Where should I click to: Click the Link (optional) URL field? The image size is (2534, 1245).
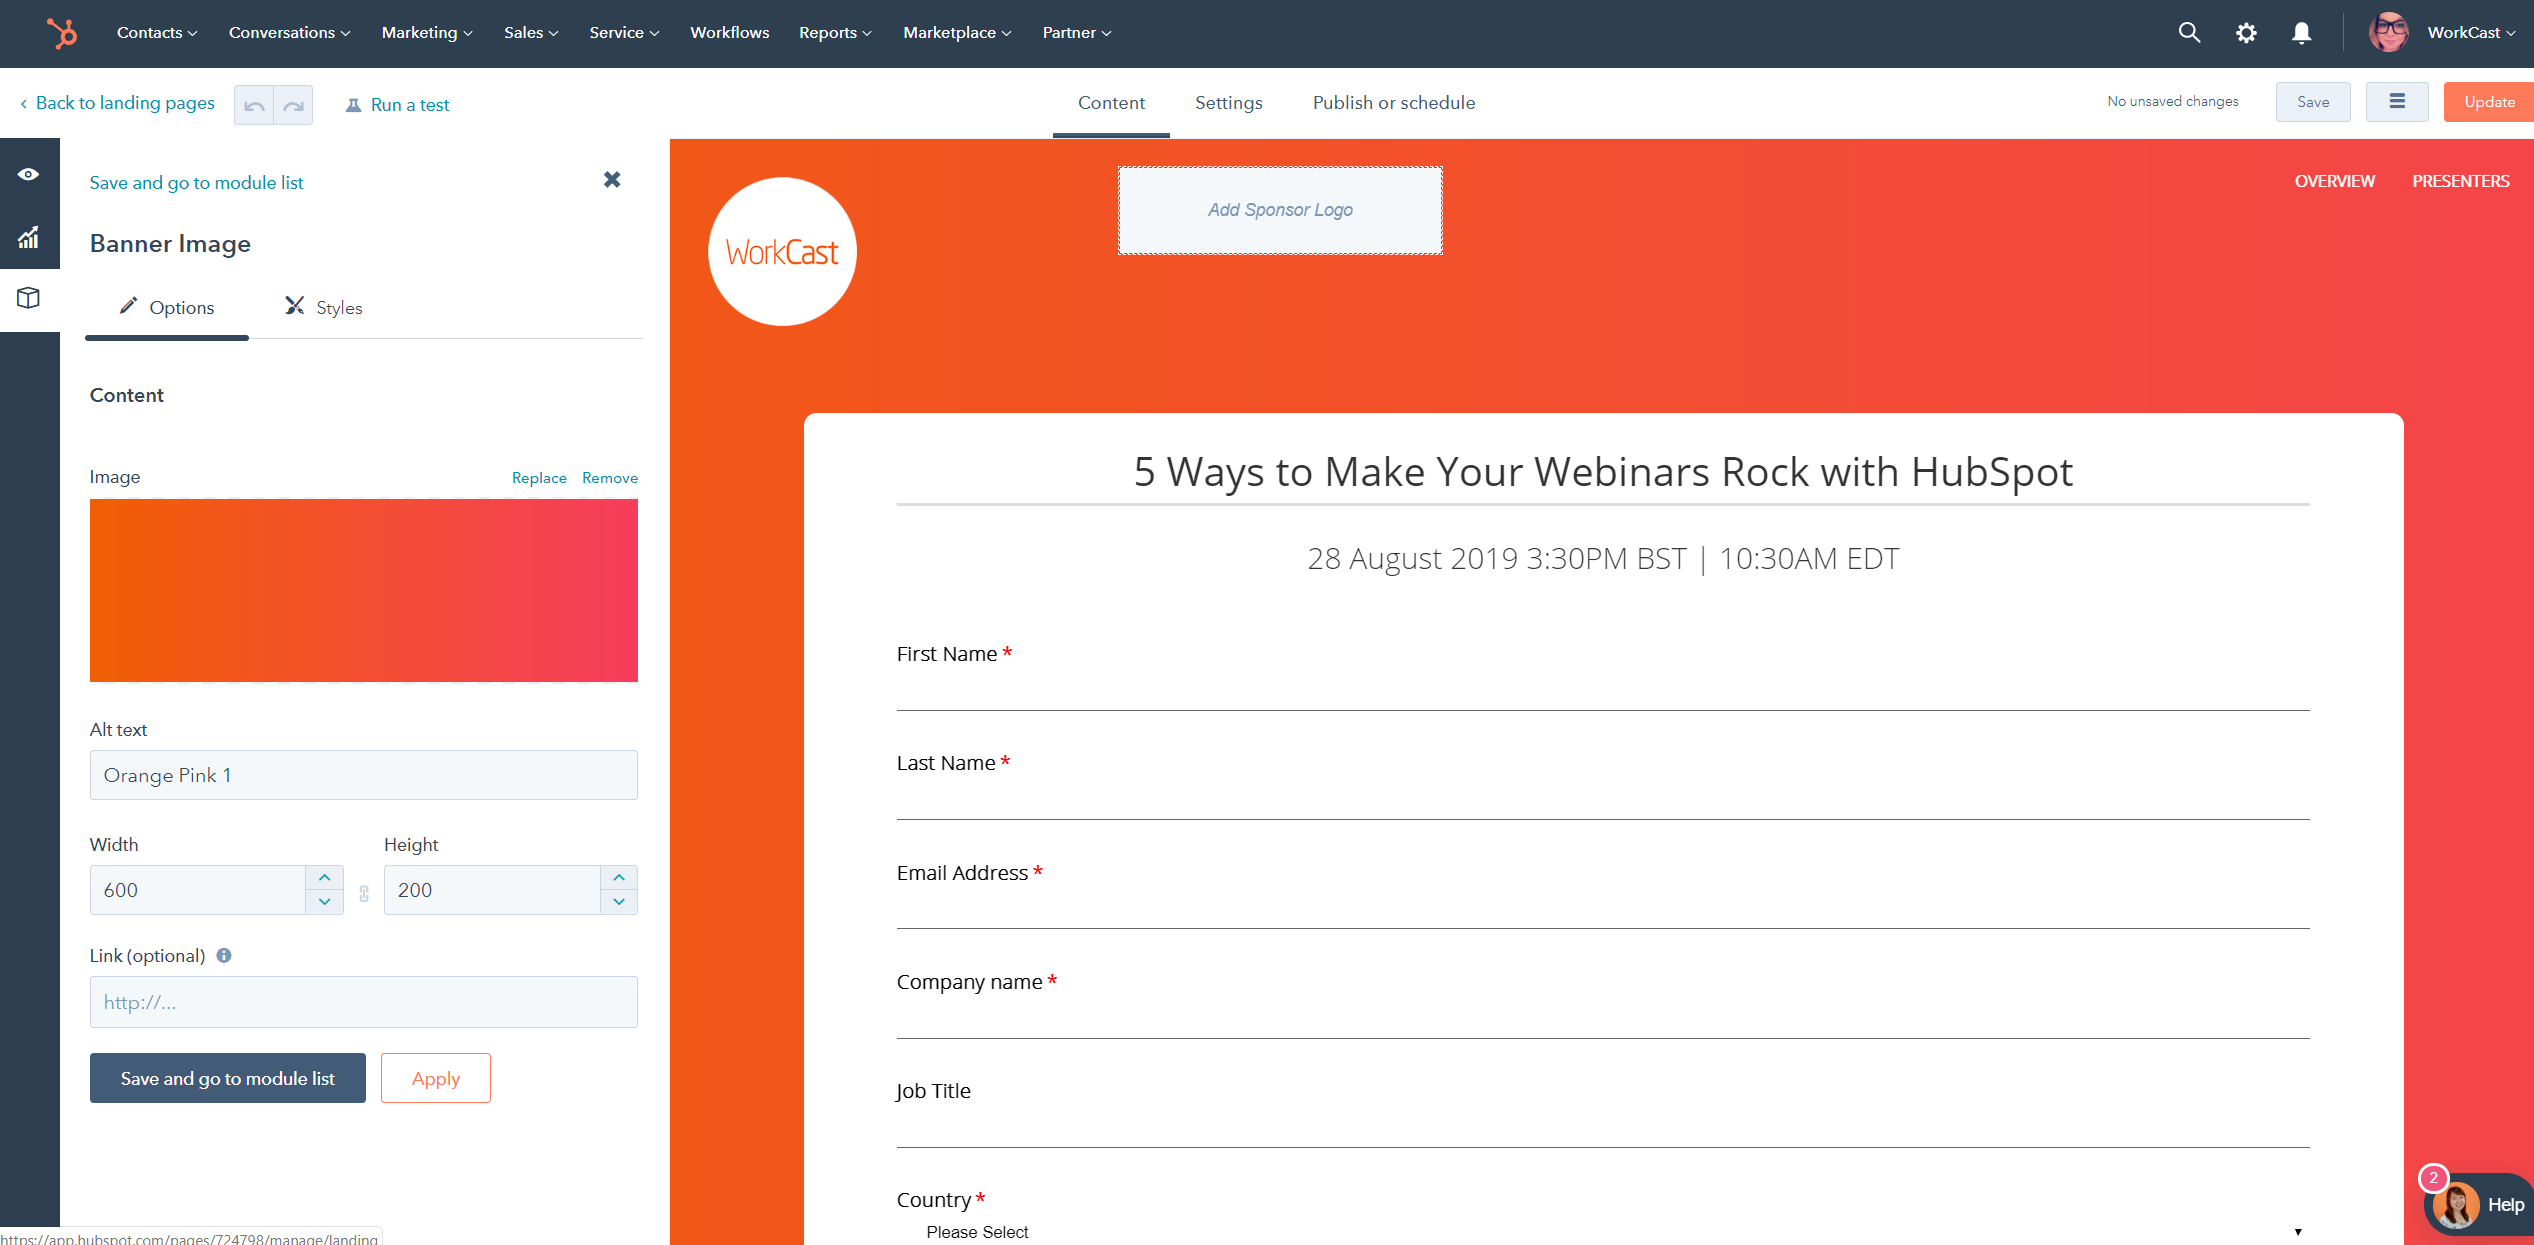tap(364, 1002)
